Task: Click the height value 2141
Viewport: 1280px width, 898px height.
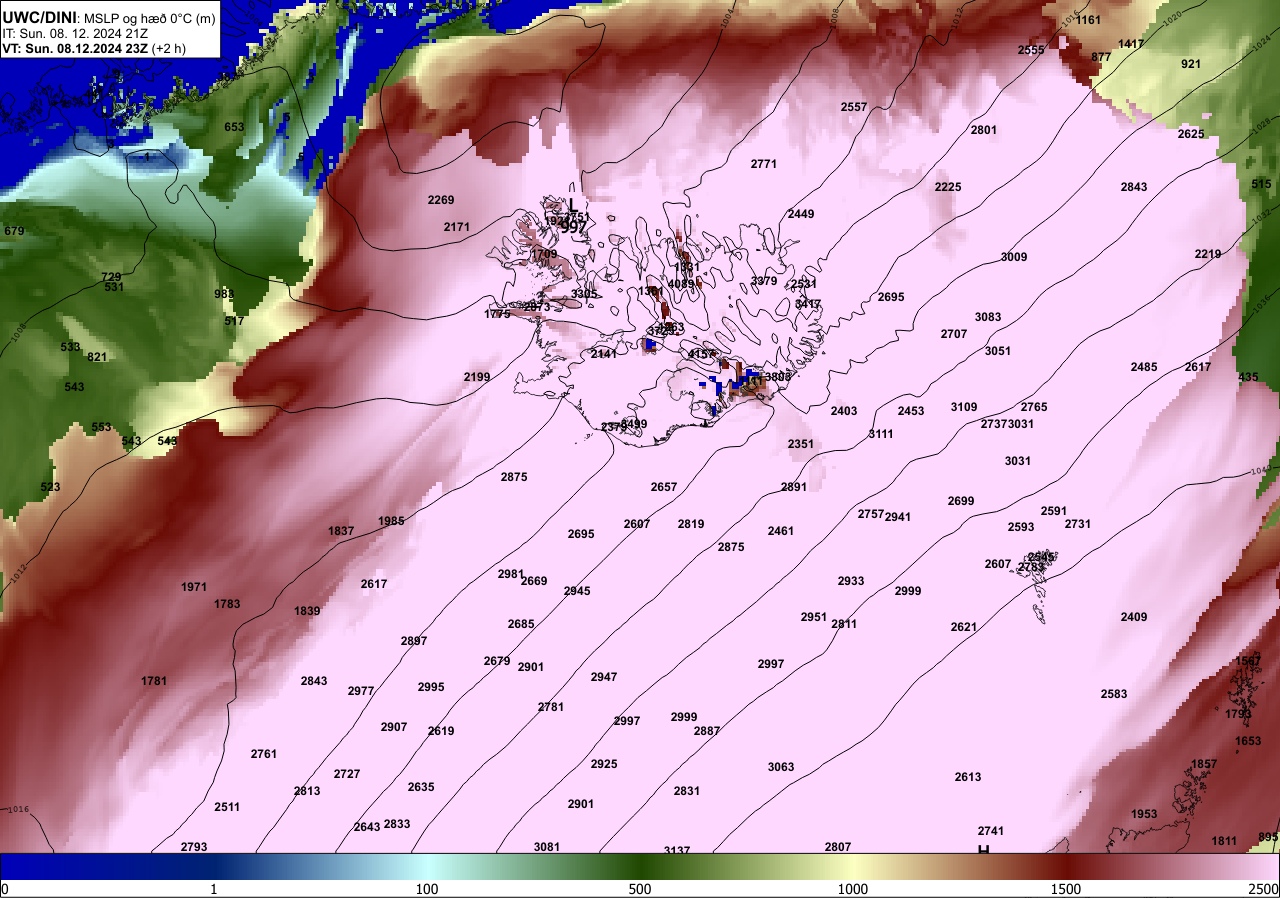Action: pyautogui.click(x=604, y=354)
